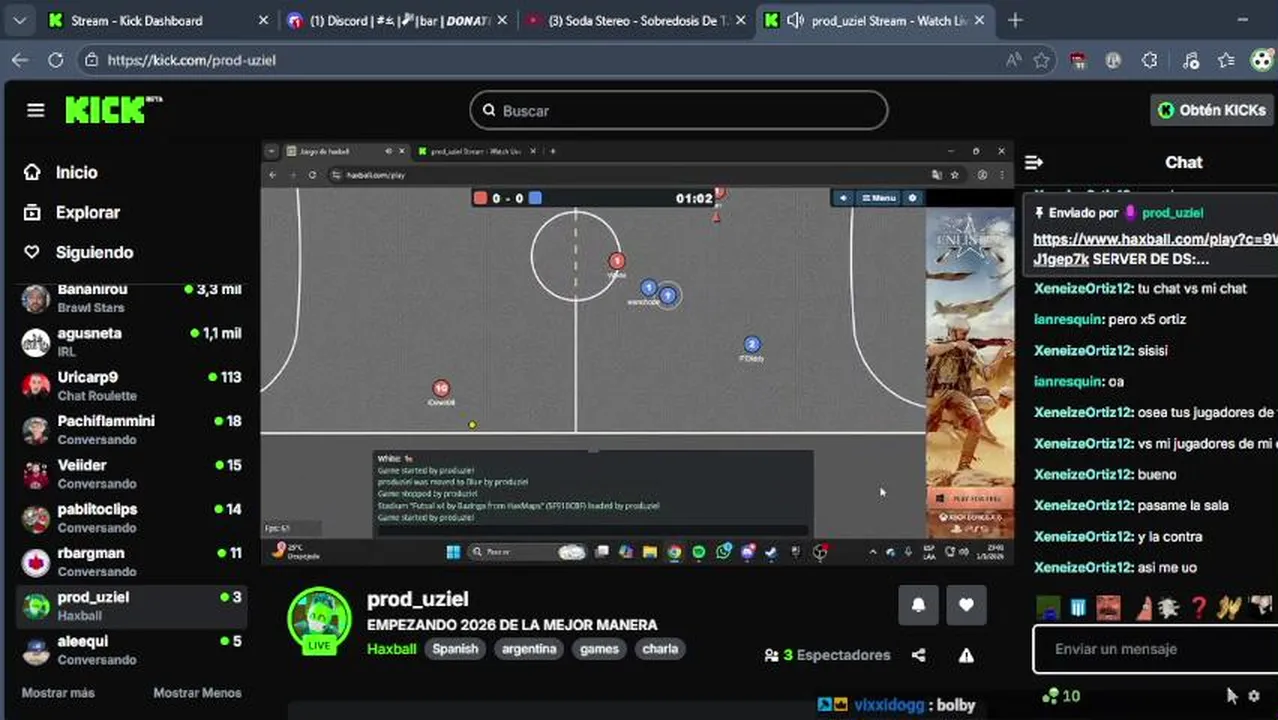Click the Buscar search field
The image size is (1278, 720).
(x=678, y=110)
